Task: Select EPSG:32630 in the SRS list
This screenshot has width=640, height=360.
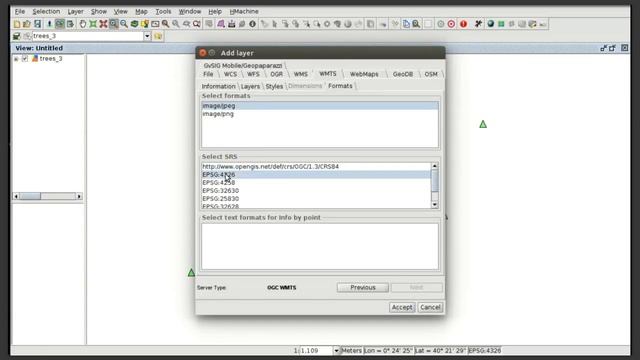Action: point(316,191)
